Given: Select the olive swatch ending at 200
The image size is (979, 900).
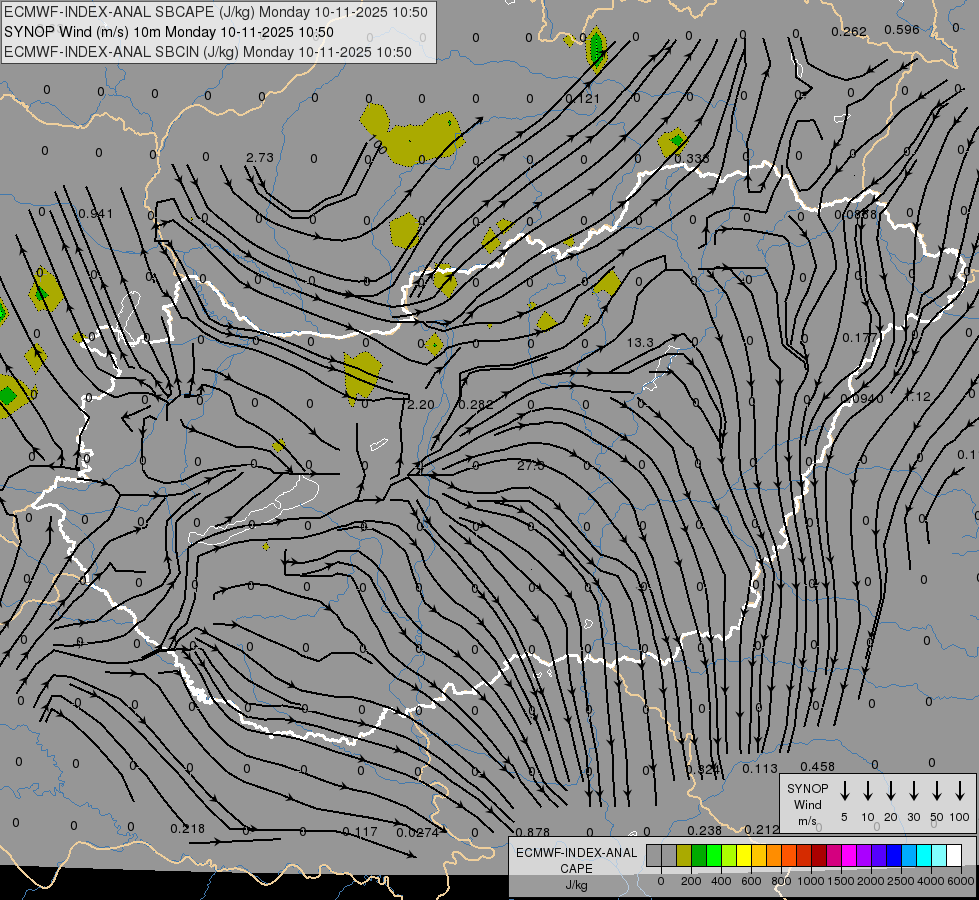Looking at the screenshot, I should click(684, 856).
